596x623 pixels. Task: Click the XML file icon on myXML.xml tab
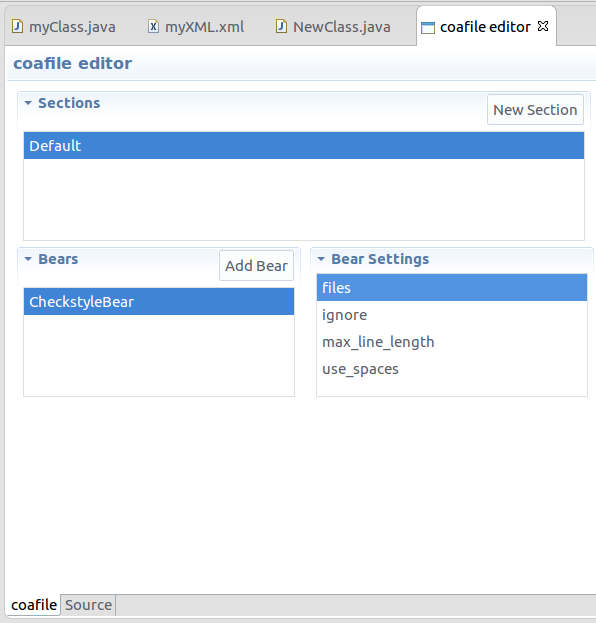[153, 26]
